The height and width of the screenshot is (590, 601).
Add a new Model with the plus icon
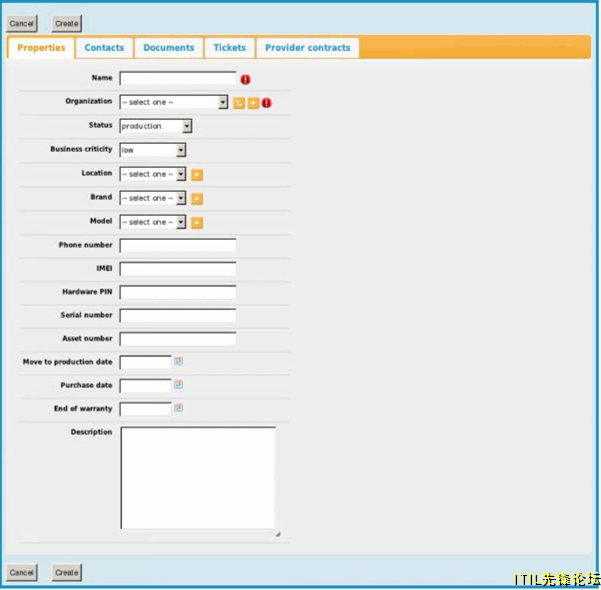[x=197, y=223]
